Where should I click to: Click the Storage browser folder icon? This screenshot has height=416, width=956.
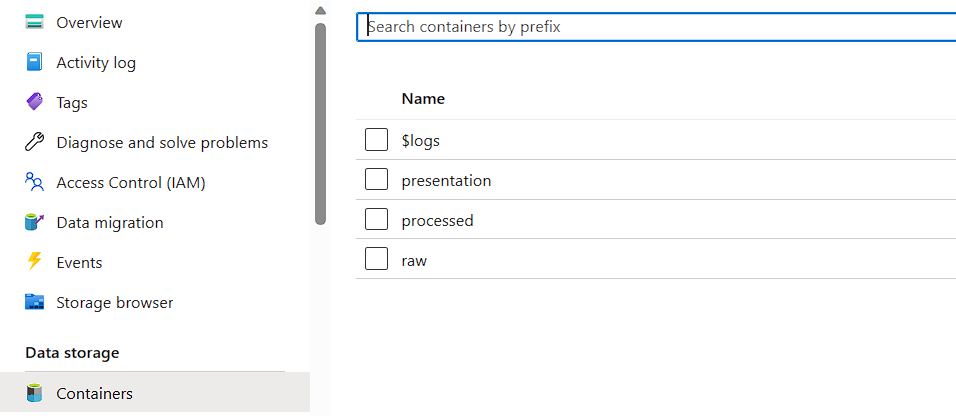click(x=35, y=302)
